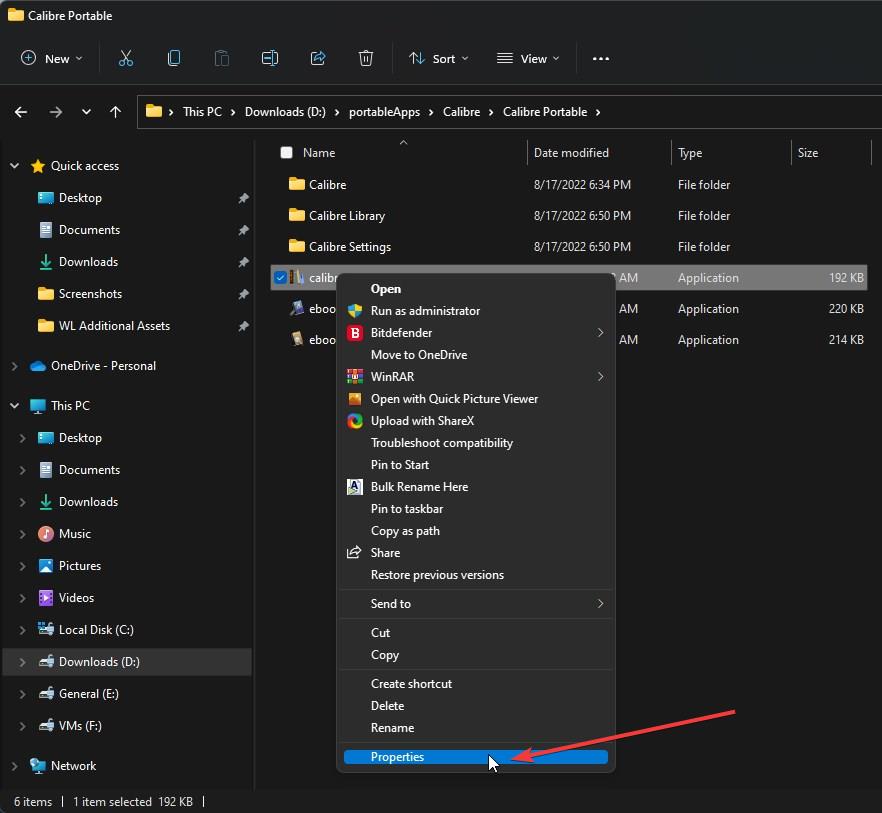Click the Share icon in toolbar
The image size is (882, 813).
318,59
